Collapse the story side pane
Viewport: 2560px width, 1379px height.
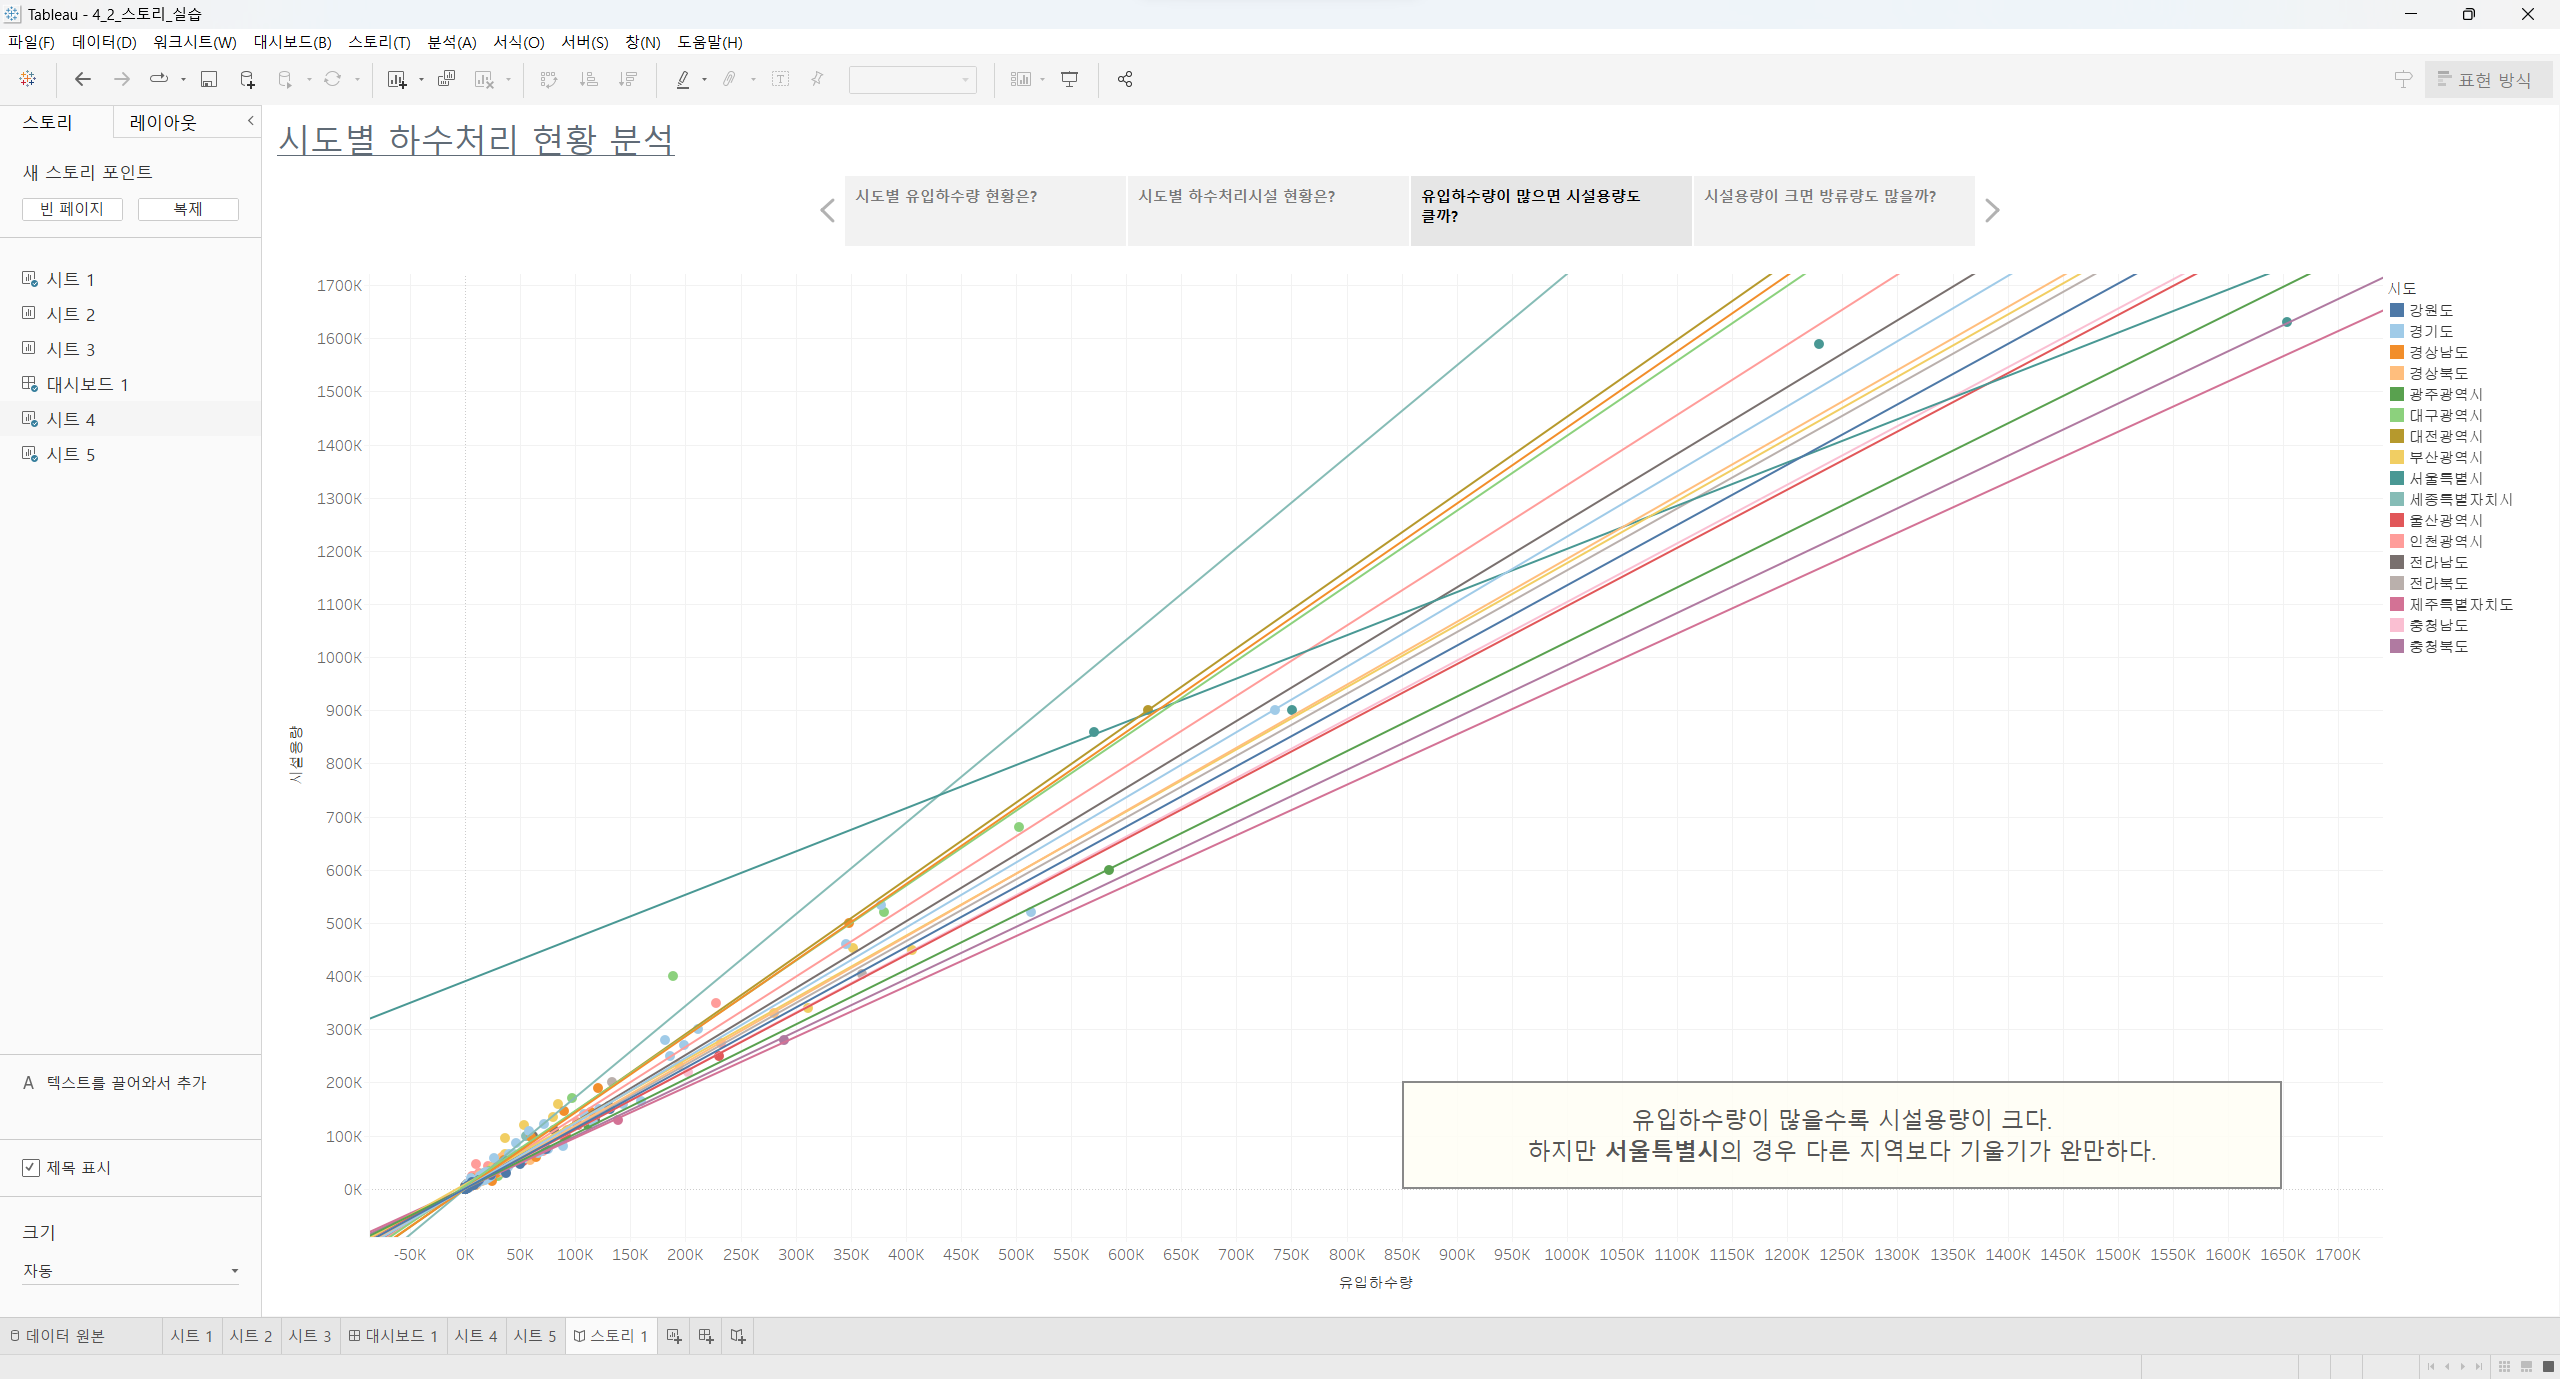250,121
